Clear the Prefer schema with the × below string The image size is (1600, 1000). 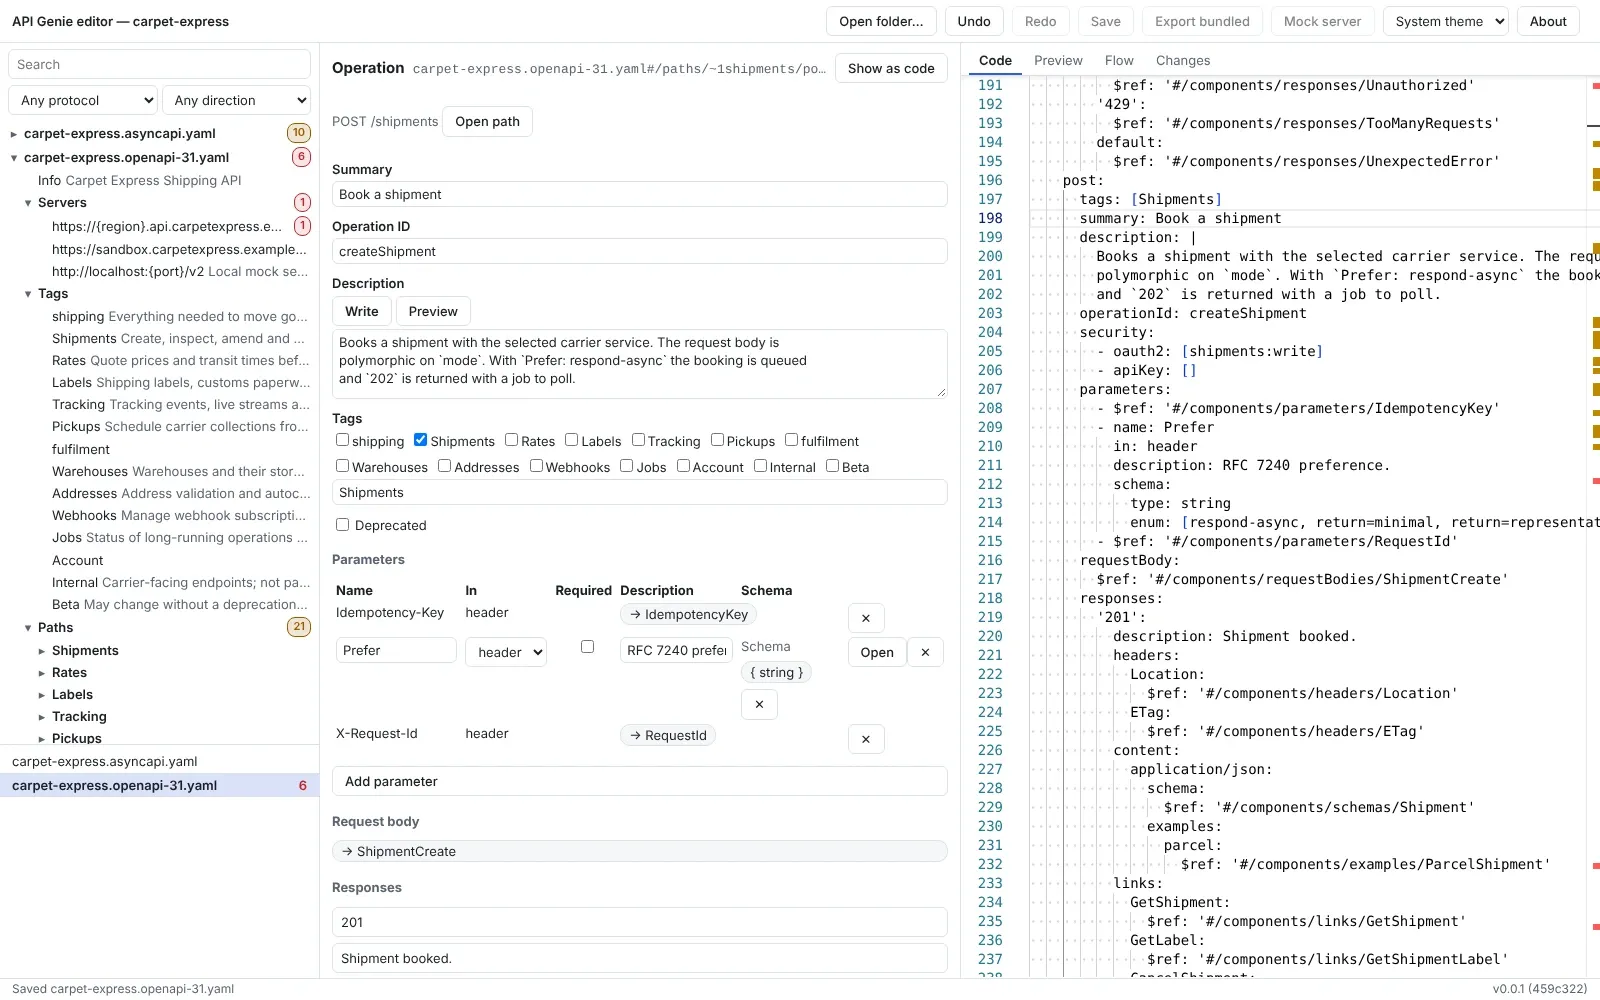coord(759,704)
